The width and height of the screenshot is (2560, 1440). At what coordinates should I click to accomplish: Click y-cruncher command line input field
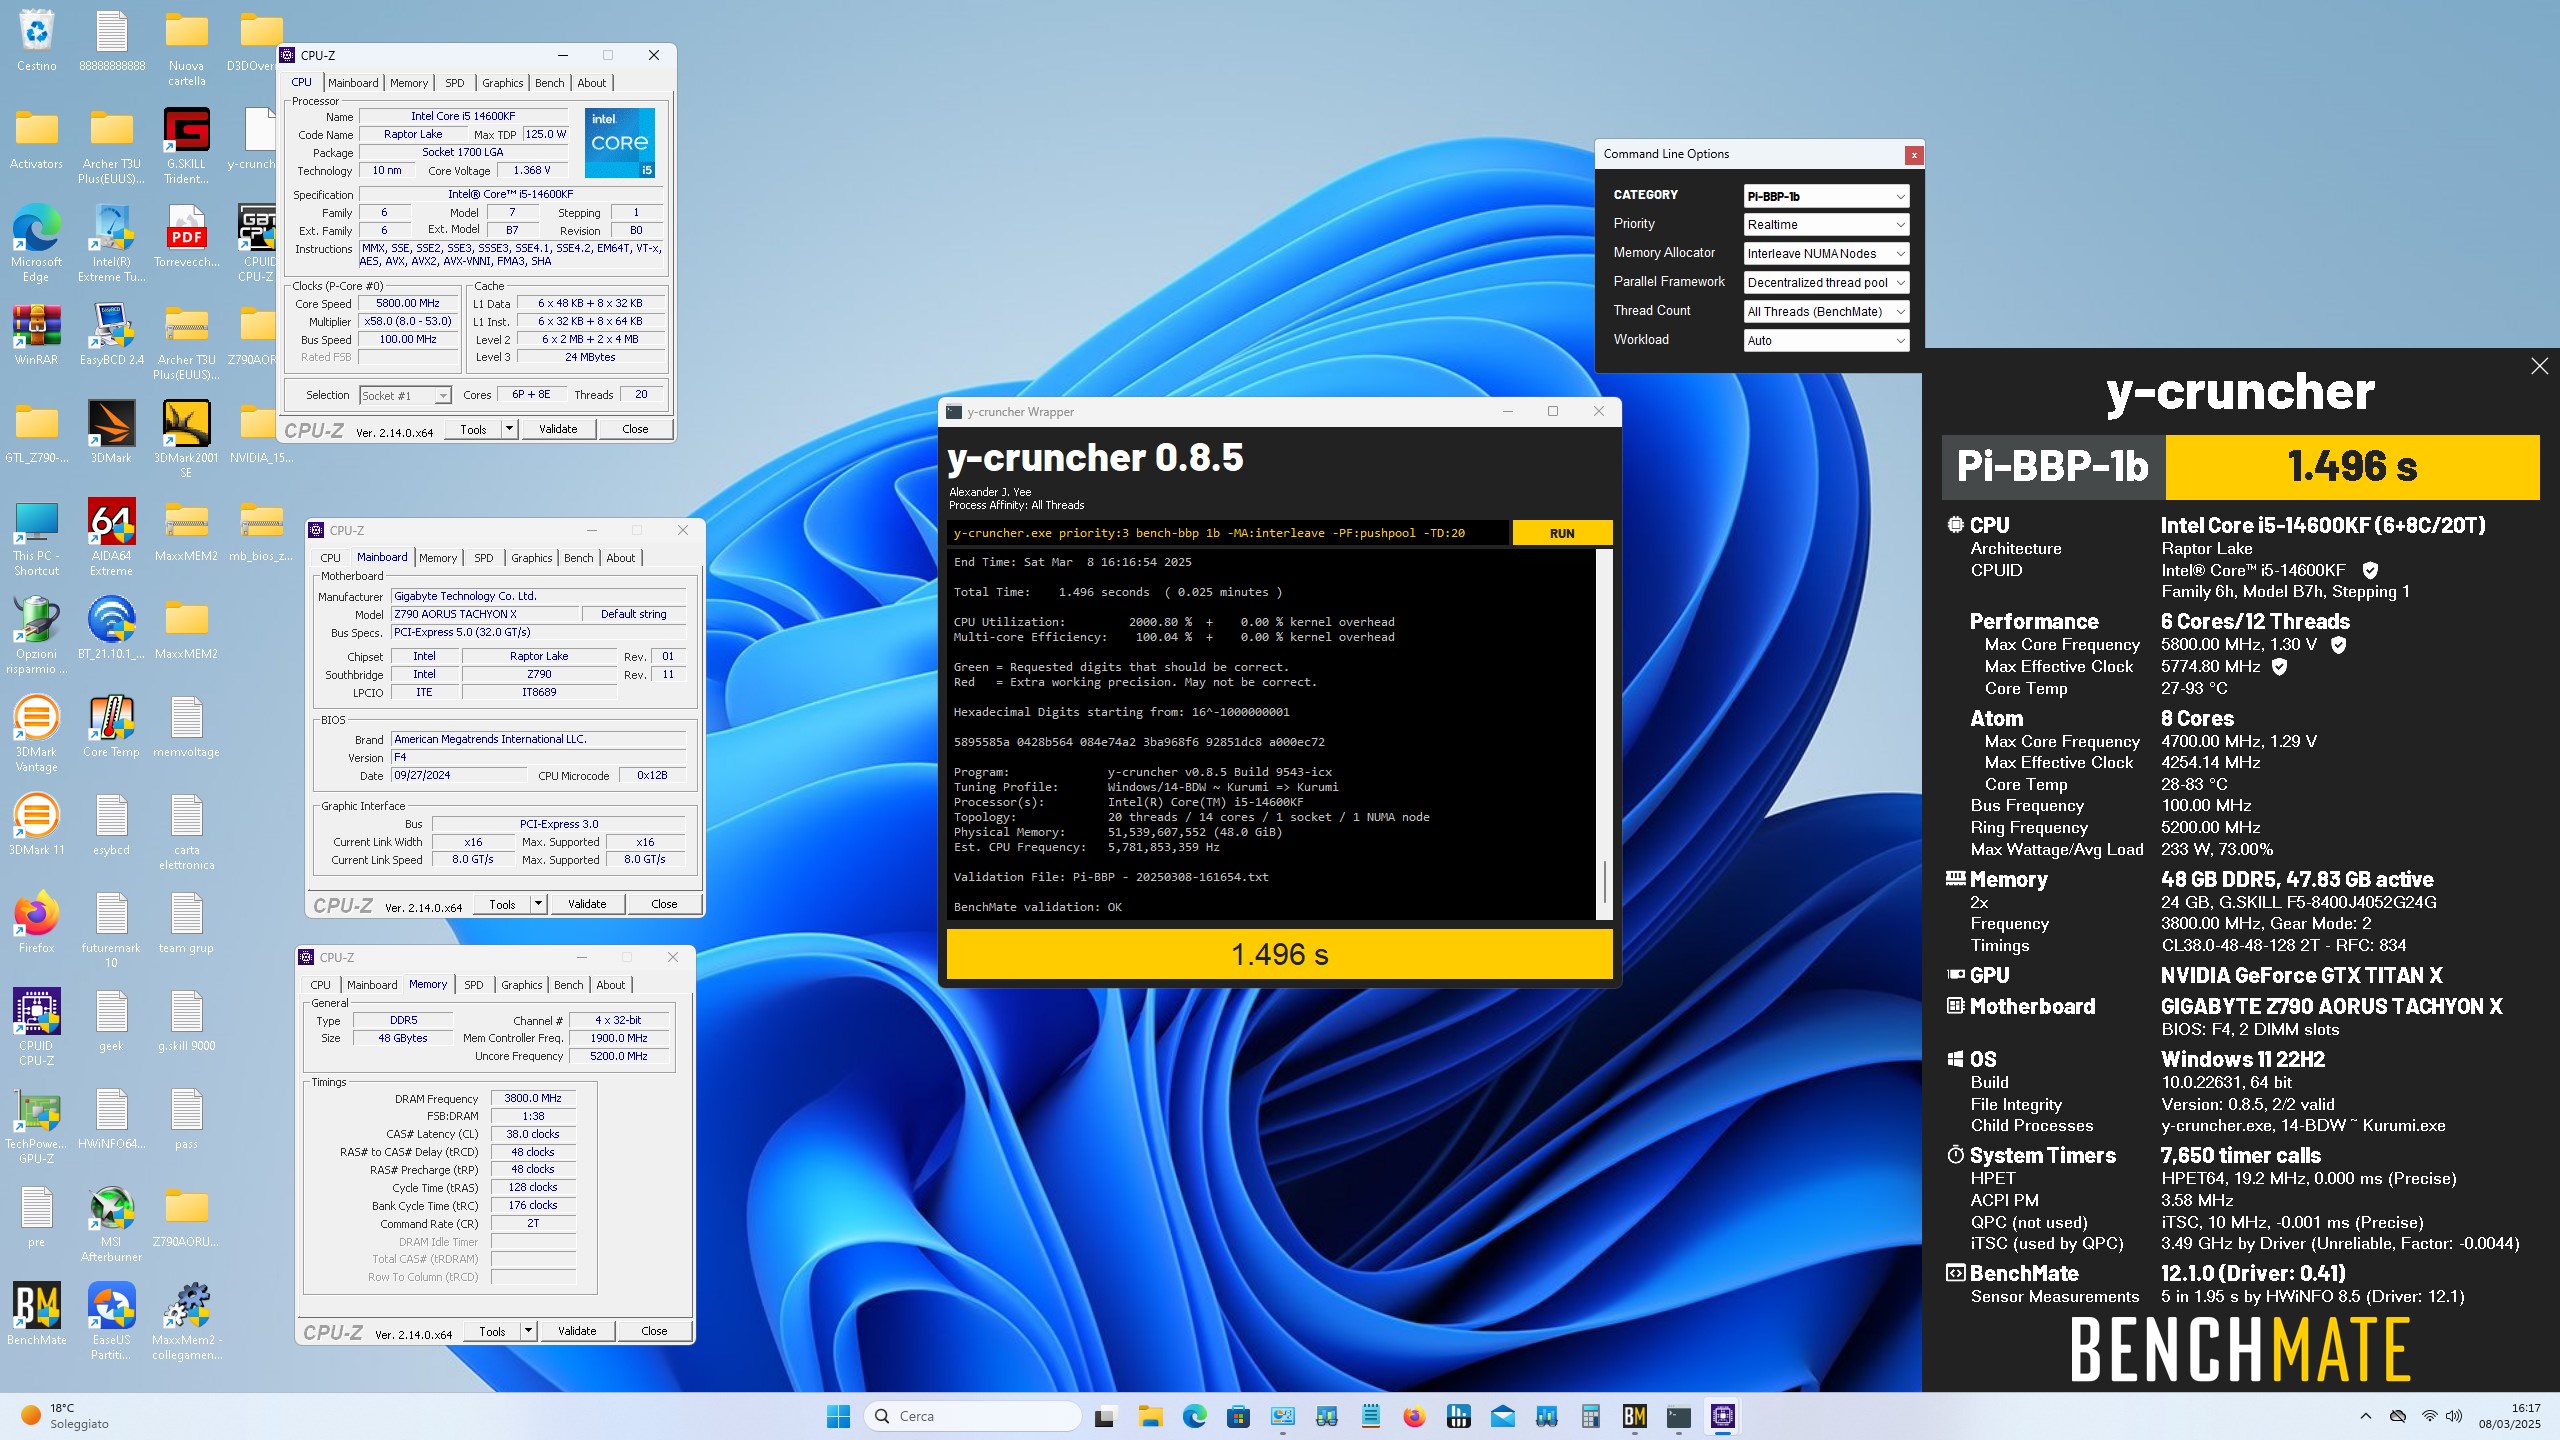coord(1227,533)
